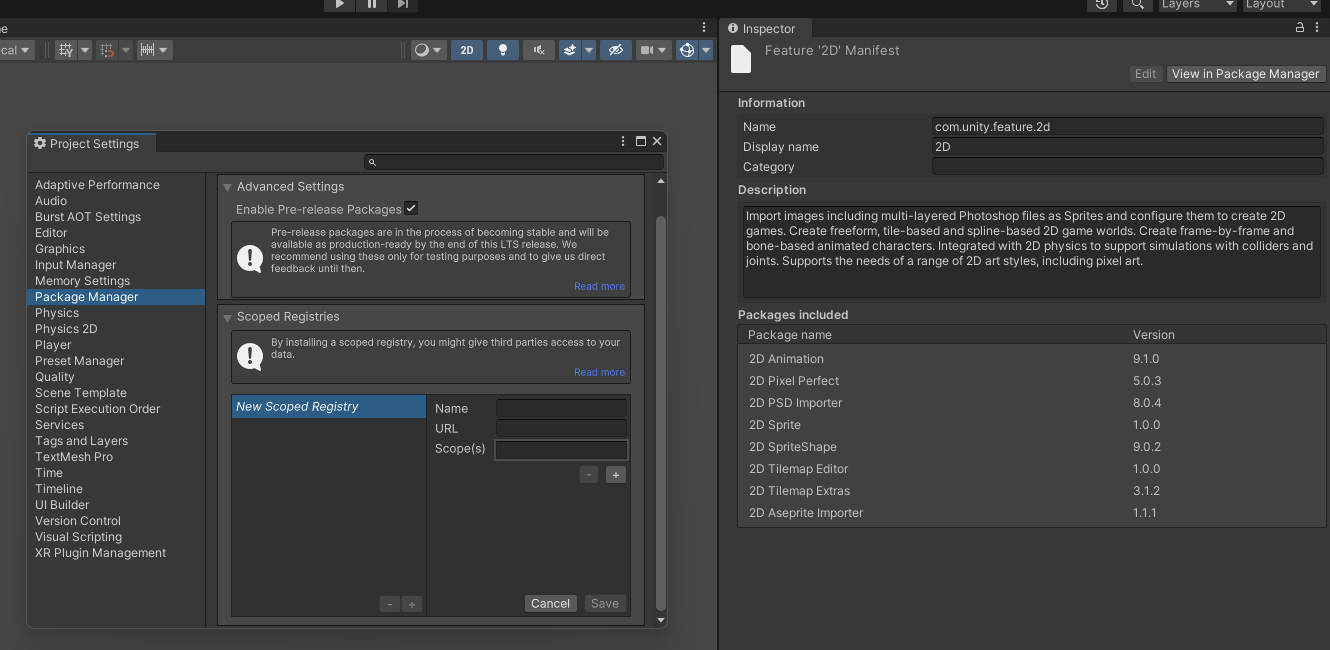Uncheck Enable Pre-release Packages checkbox

[x=411, y=208]
